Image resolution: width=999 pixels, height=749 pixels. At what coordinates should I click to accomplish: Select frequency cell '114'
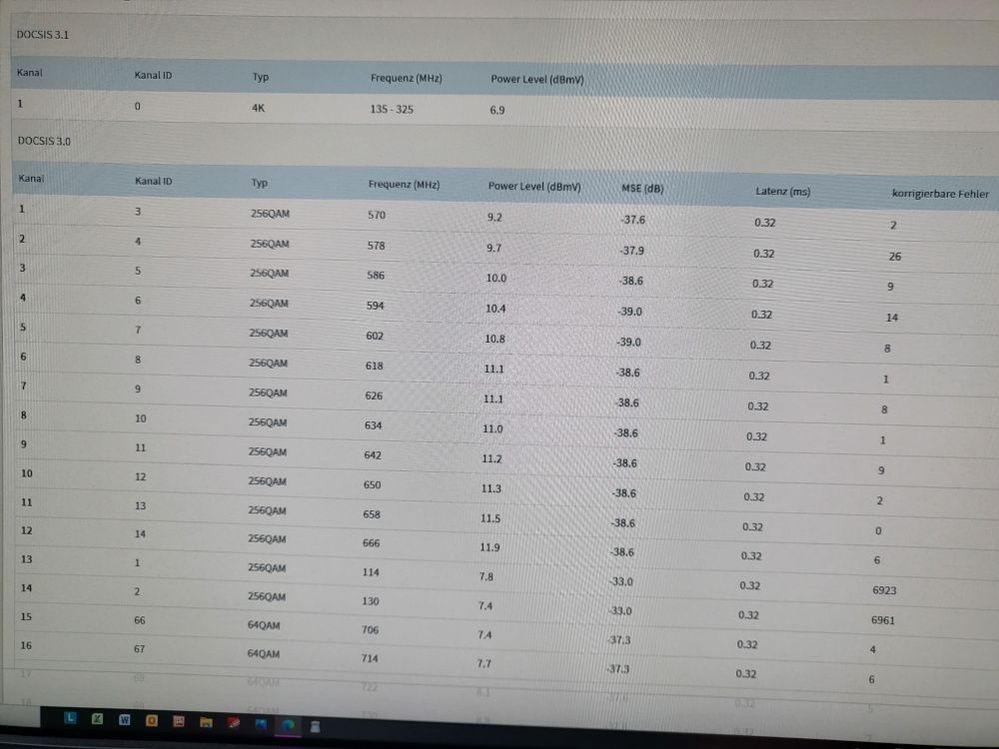click(371, 572)
